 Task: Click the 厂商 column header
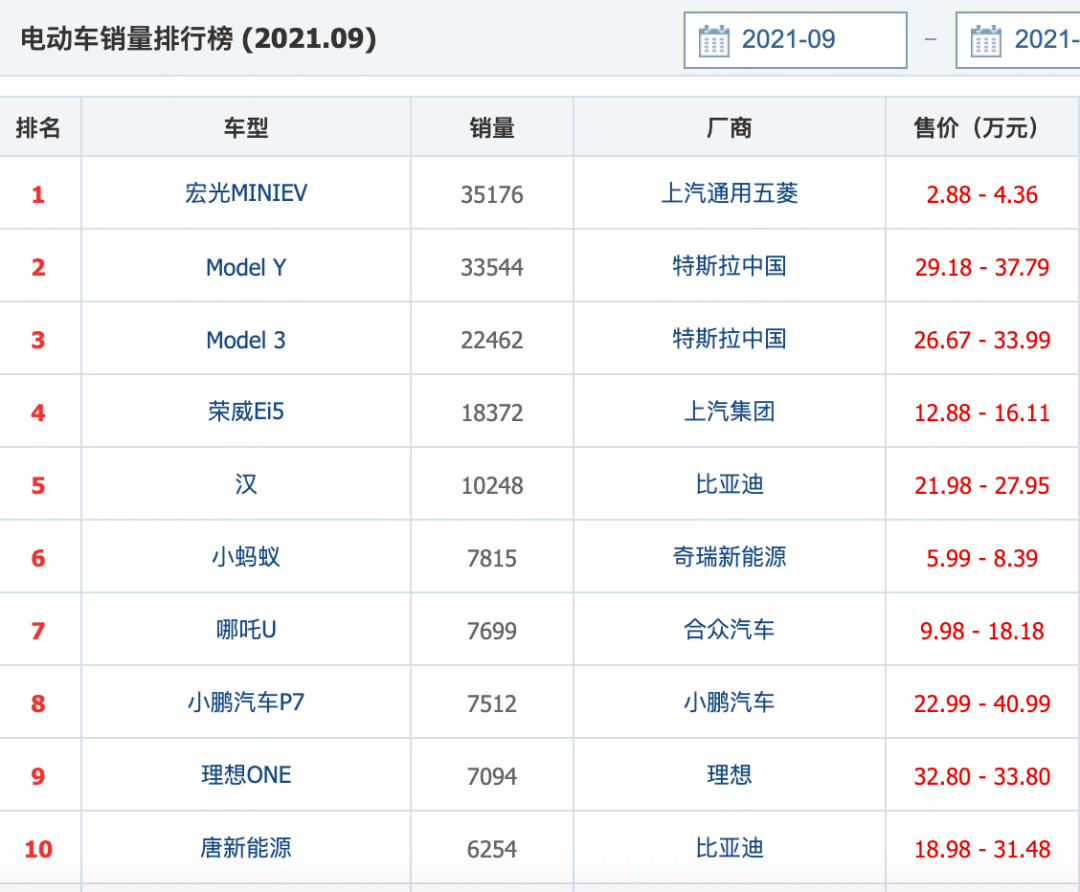729,127
